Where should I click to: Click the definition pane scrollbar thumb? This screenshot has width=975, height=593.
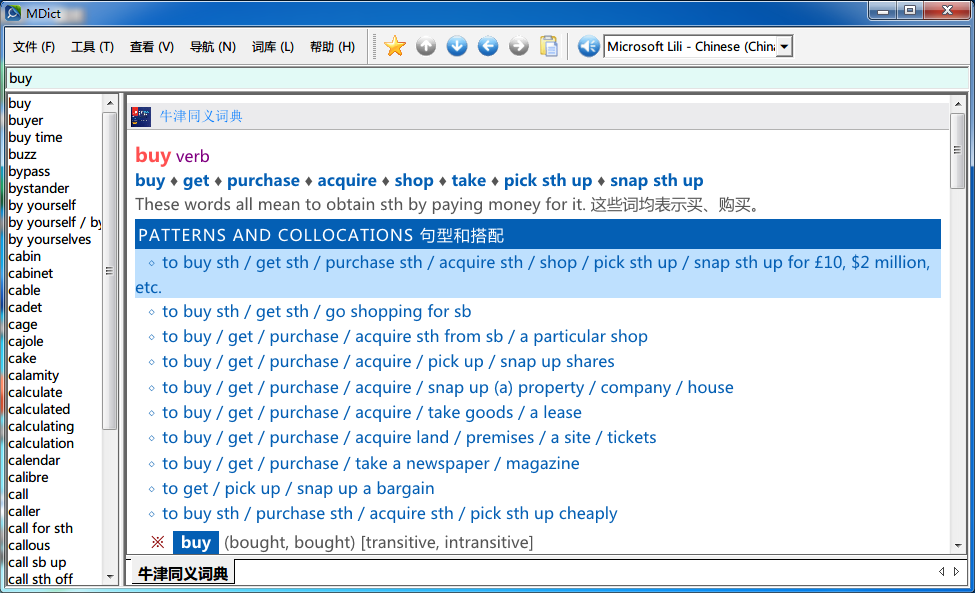[958, 150]
